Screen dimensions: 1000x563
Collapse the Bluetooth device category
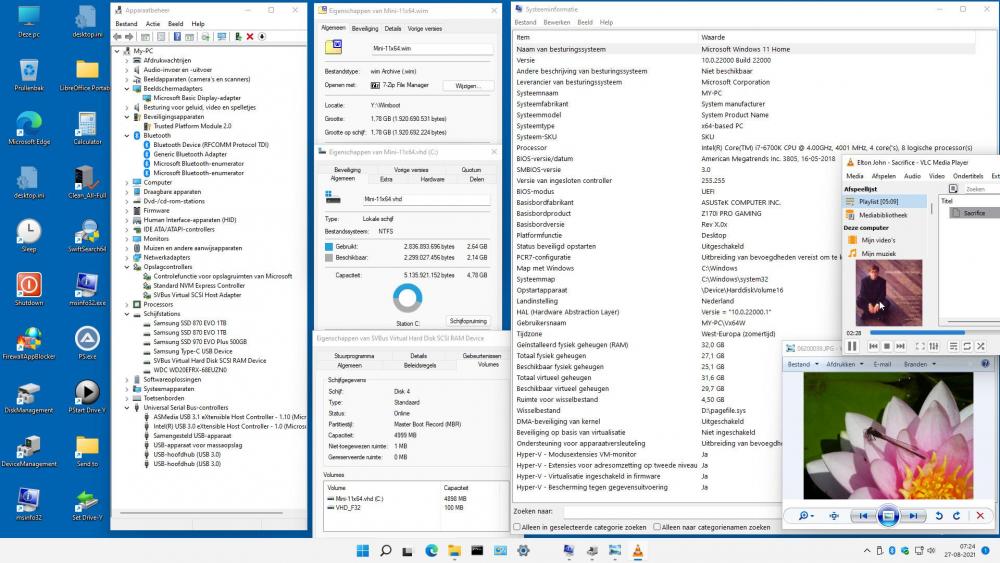click(x=127, y=135)
